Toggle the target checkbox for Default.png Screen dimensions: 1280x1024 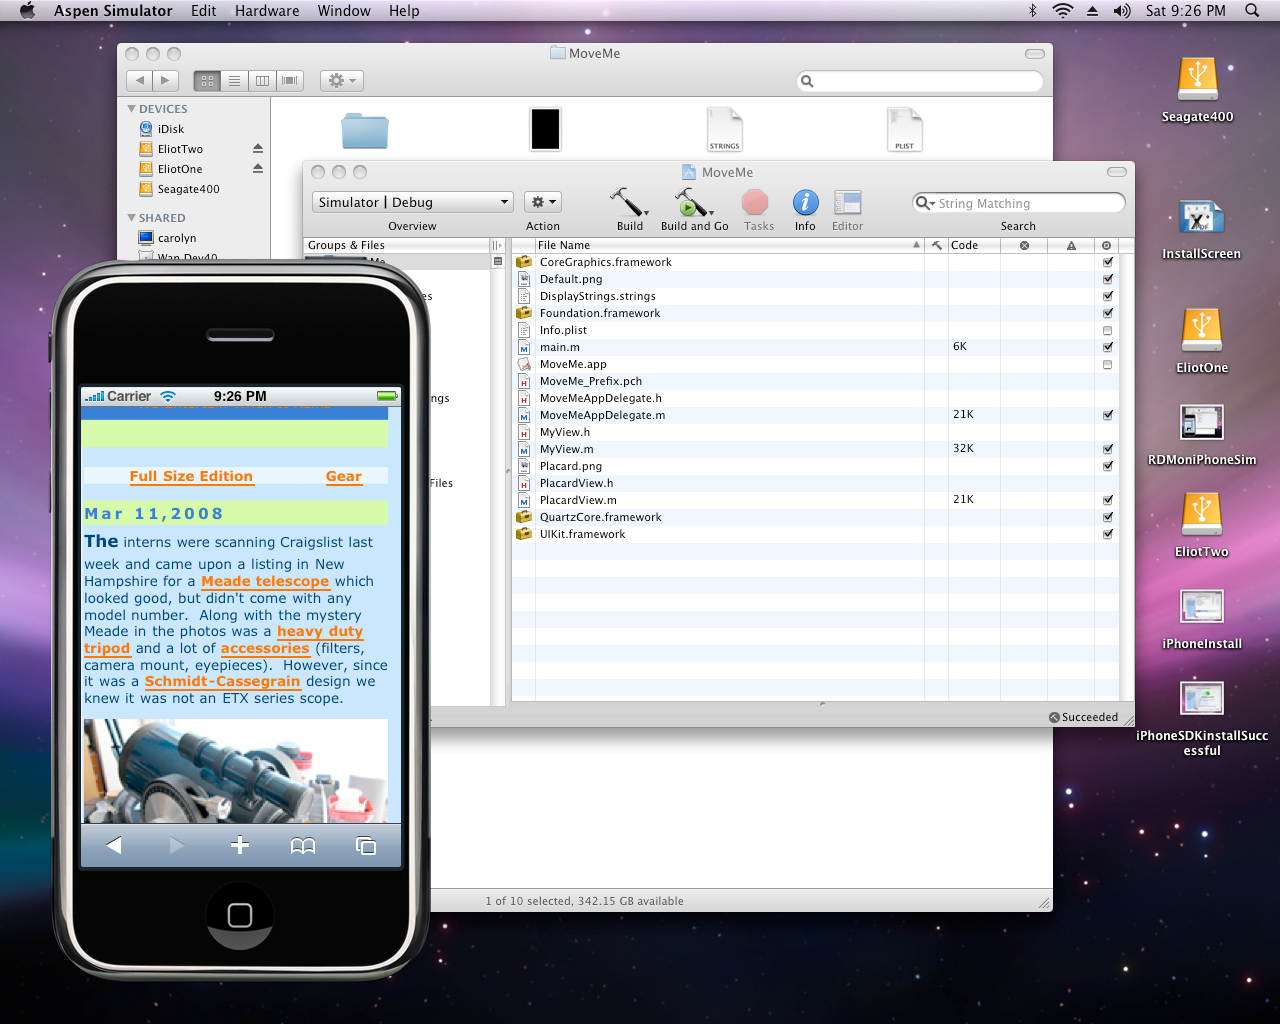click(x=1107, y=279)
